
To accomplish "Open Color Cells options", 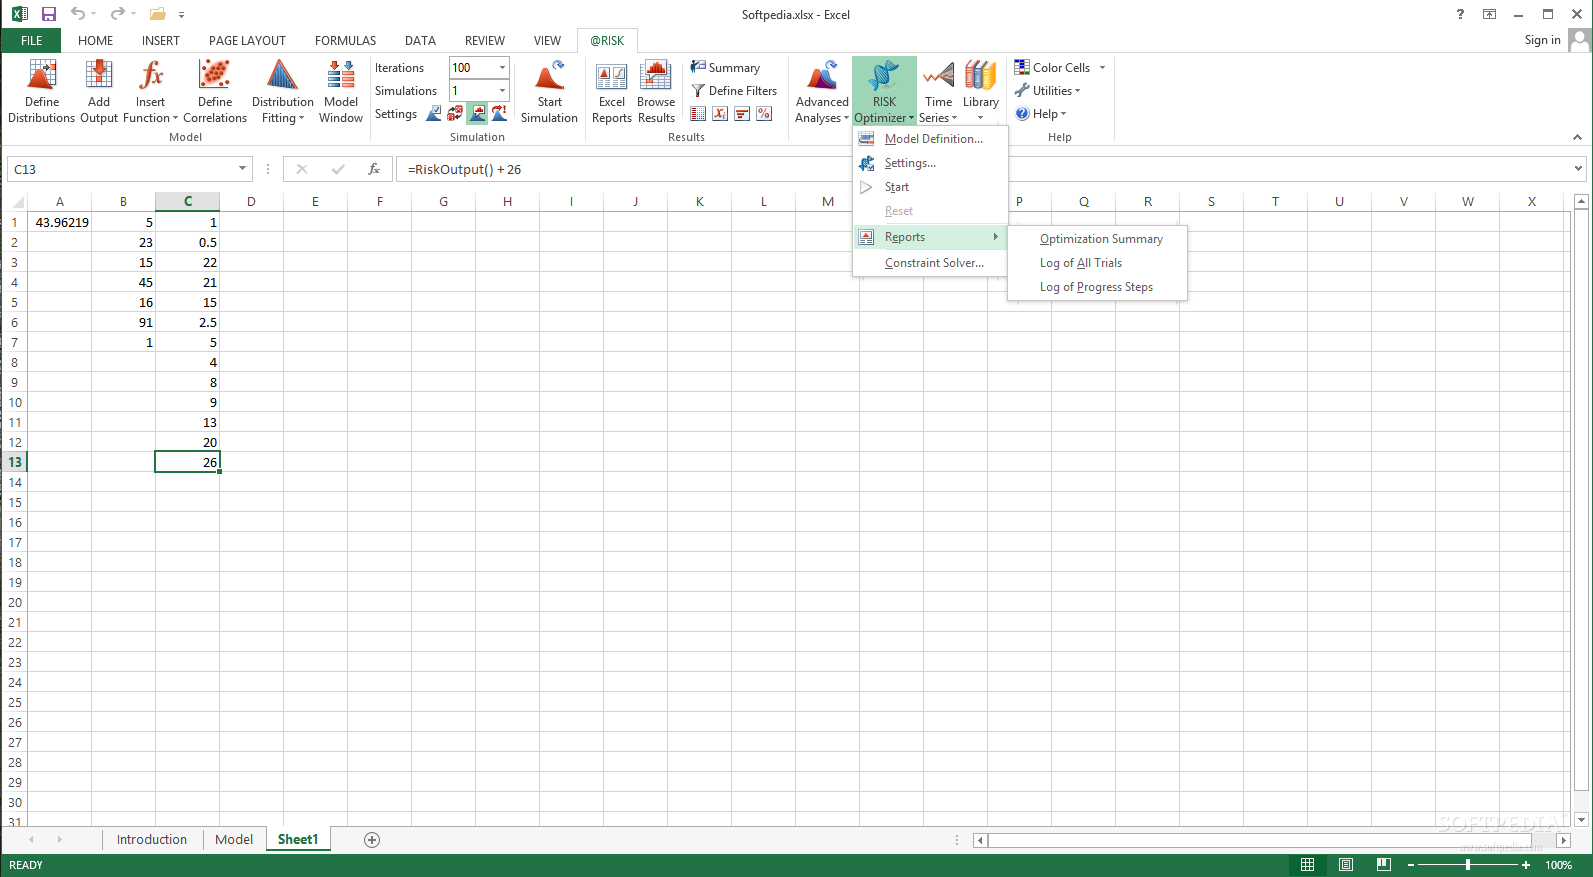I will [x=1060, y=68].
